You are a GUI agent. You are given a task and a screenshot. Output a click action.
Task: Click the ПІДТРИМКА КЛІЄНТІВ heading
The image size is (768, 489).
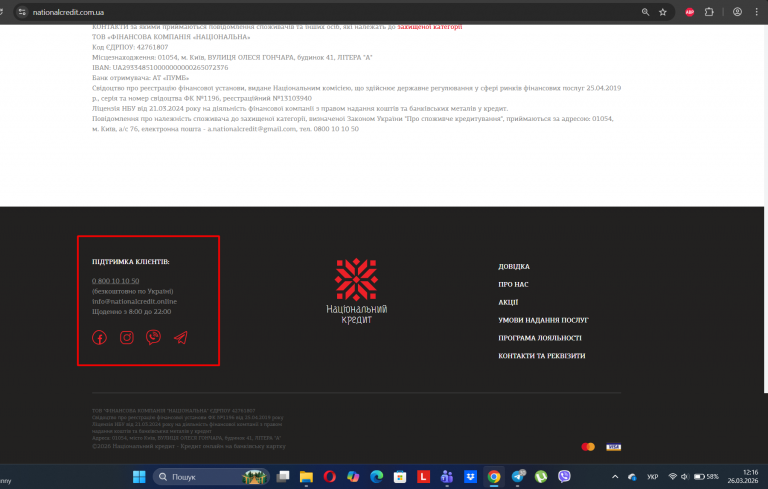click(x=131, y=262)
